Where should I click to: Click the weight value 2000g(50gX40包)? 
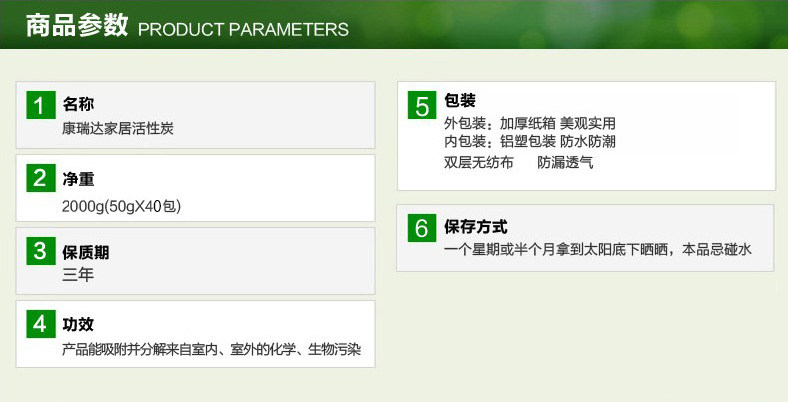pyautogui.click(x=121, y=206)
